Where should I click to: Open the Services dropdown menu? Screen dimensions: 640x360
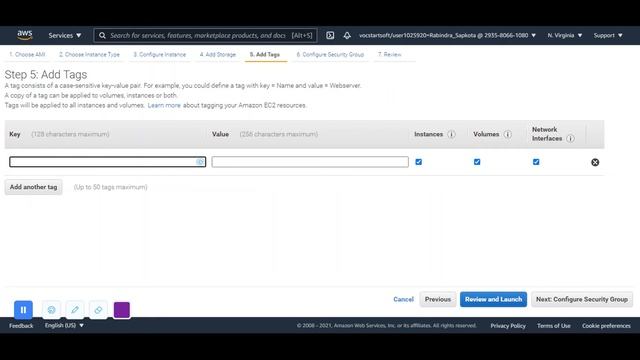click(x=65, y=36)
